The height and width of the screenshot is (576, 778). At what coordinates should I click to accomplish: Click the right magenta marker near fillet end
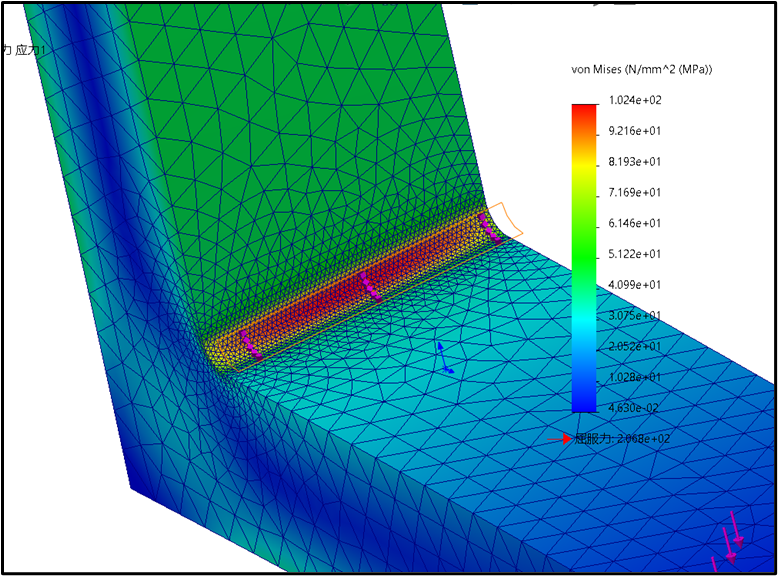point(489,229)
